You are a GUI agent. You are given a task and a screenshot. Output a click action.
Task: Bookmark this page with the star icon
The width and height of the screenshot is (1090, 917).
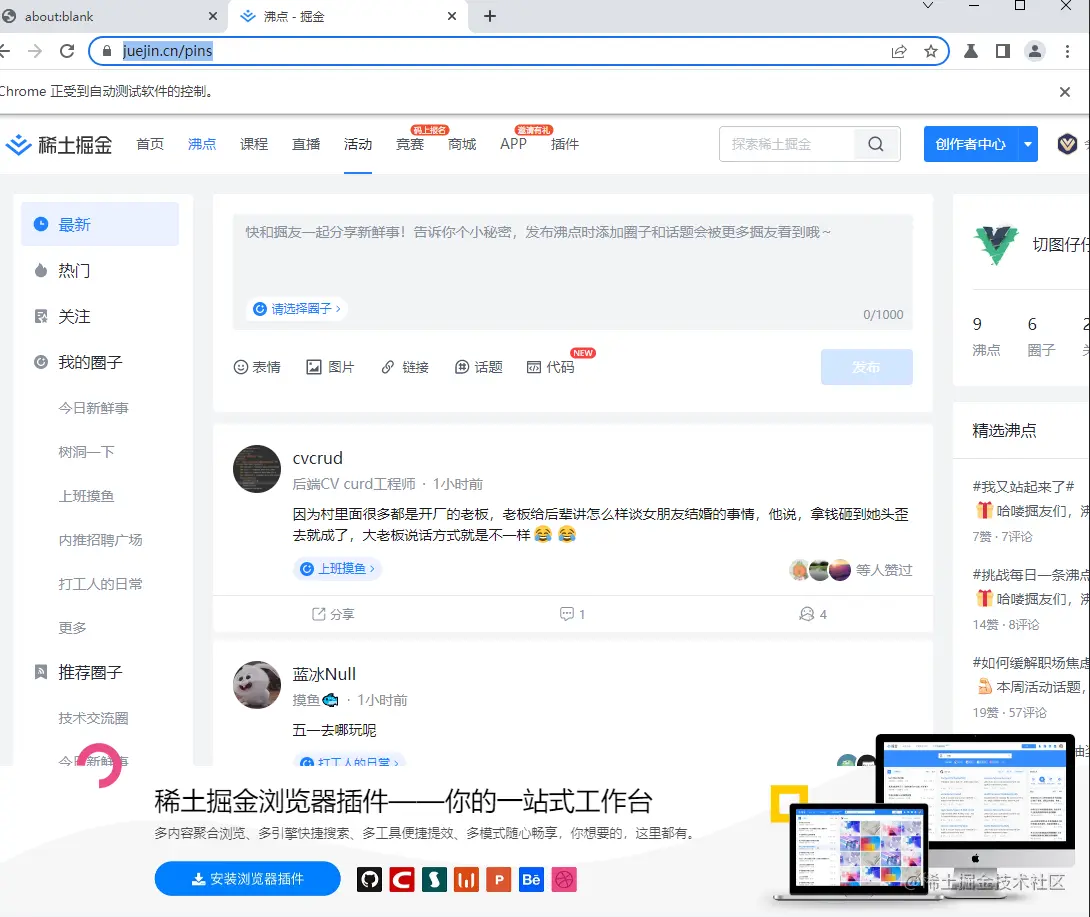click(931, 51)
